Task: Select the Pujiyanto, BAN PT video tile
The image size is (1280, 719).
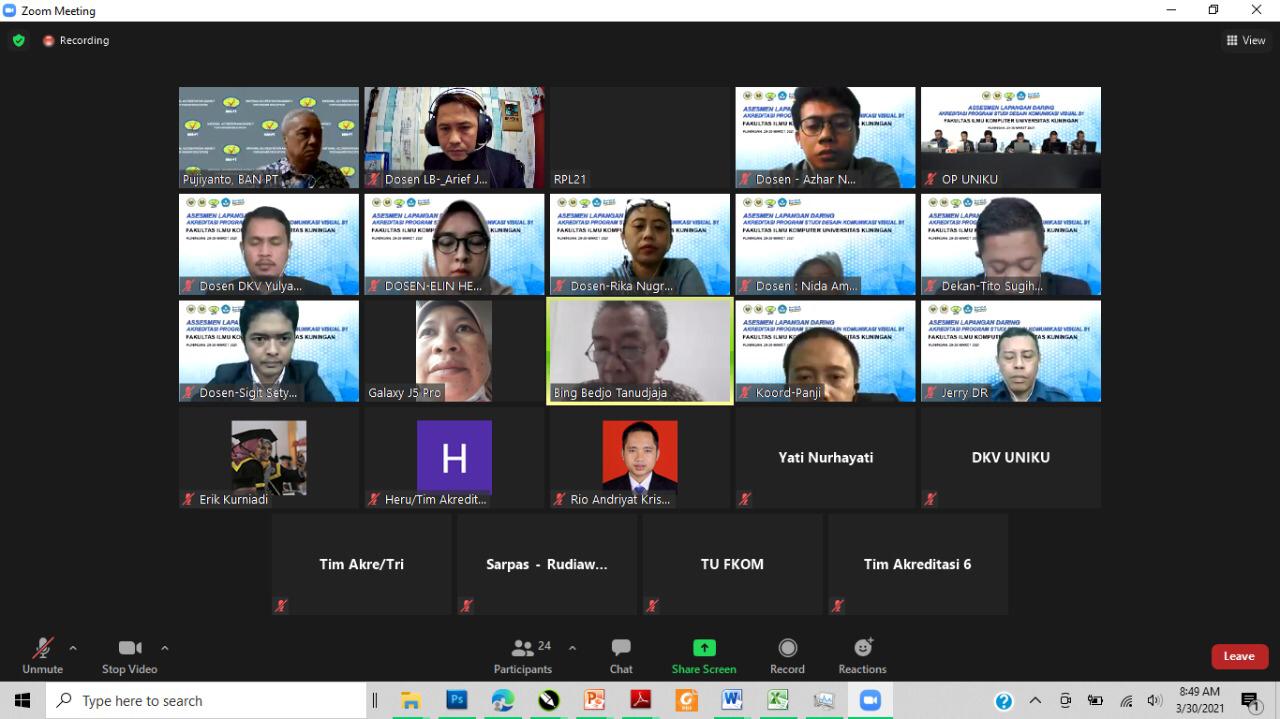Action: click(268, 137)
